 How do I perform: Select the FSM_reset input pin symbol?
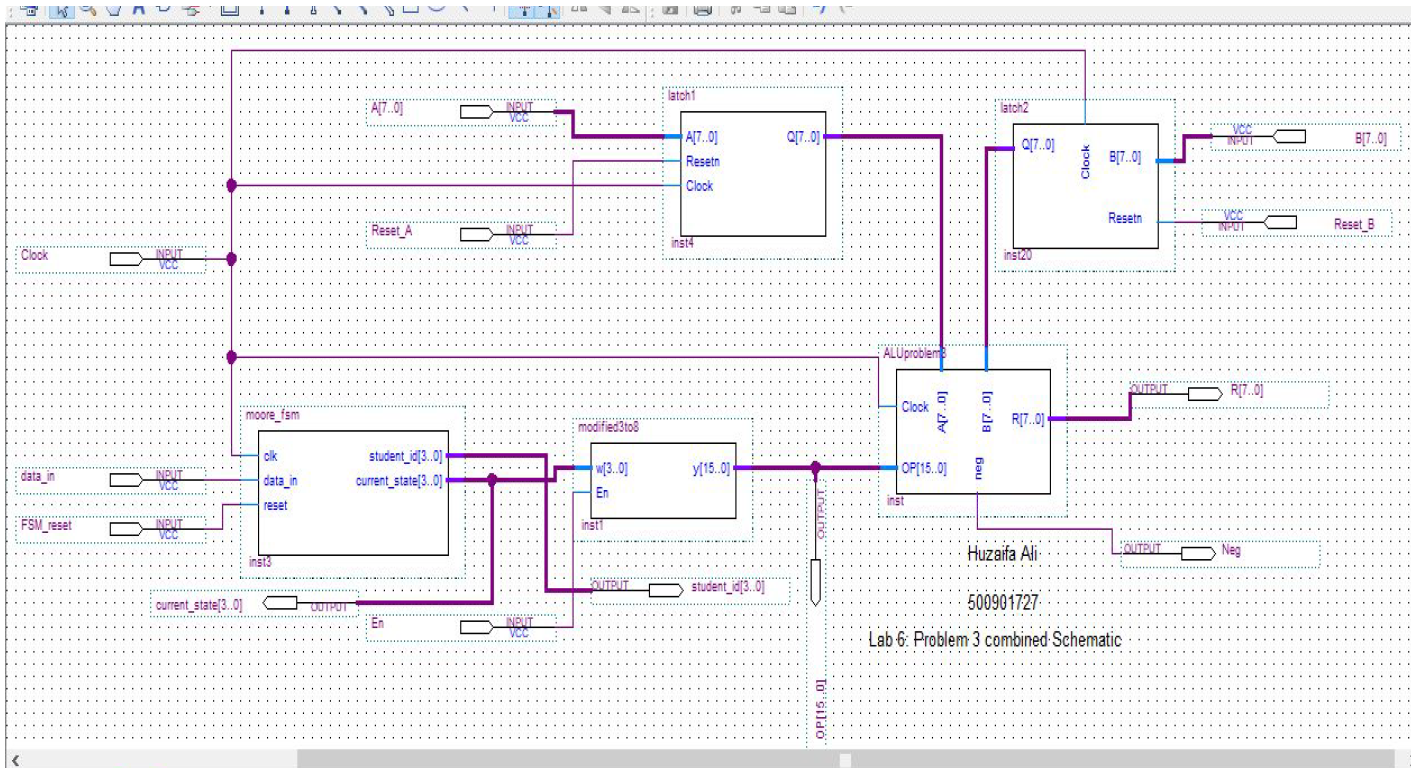(x=126, y=528)
